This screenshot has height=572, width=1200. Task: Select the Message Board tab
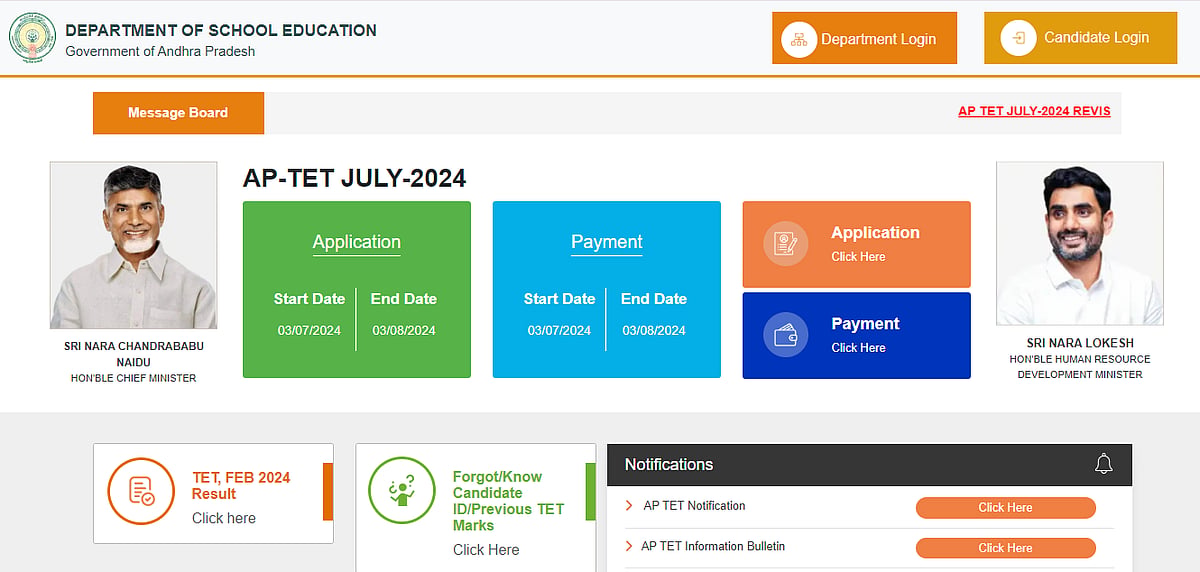coord(178,113)
